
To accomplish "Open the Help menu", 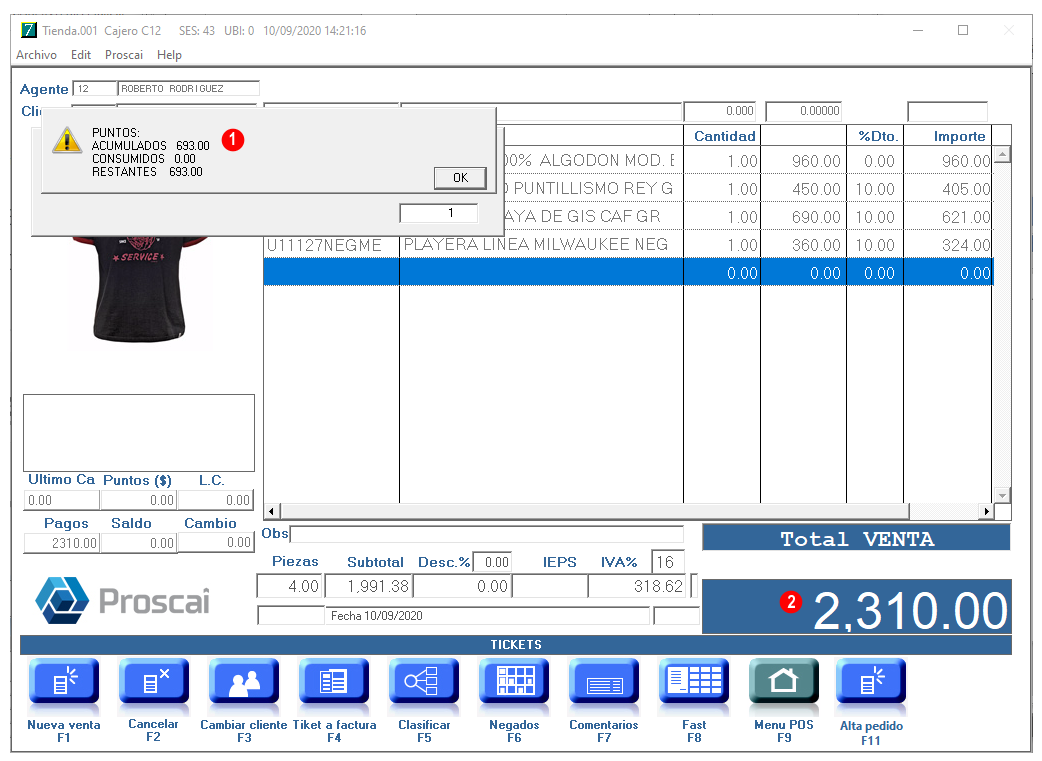I will [x=169, y=55].
